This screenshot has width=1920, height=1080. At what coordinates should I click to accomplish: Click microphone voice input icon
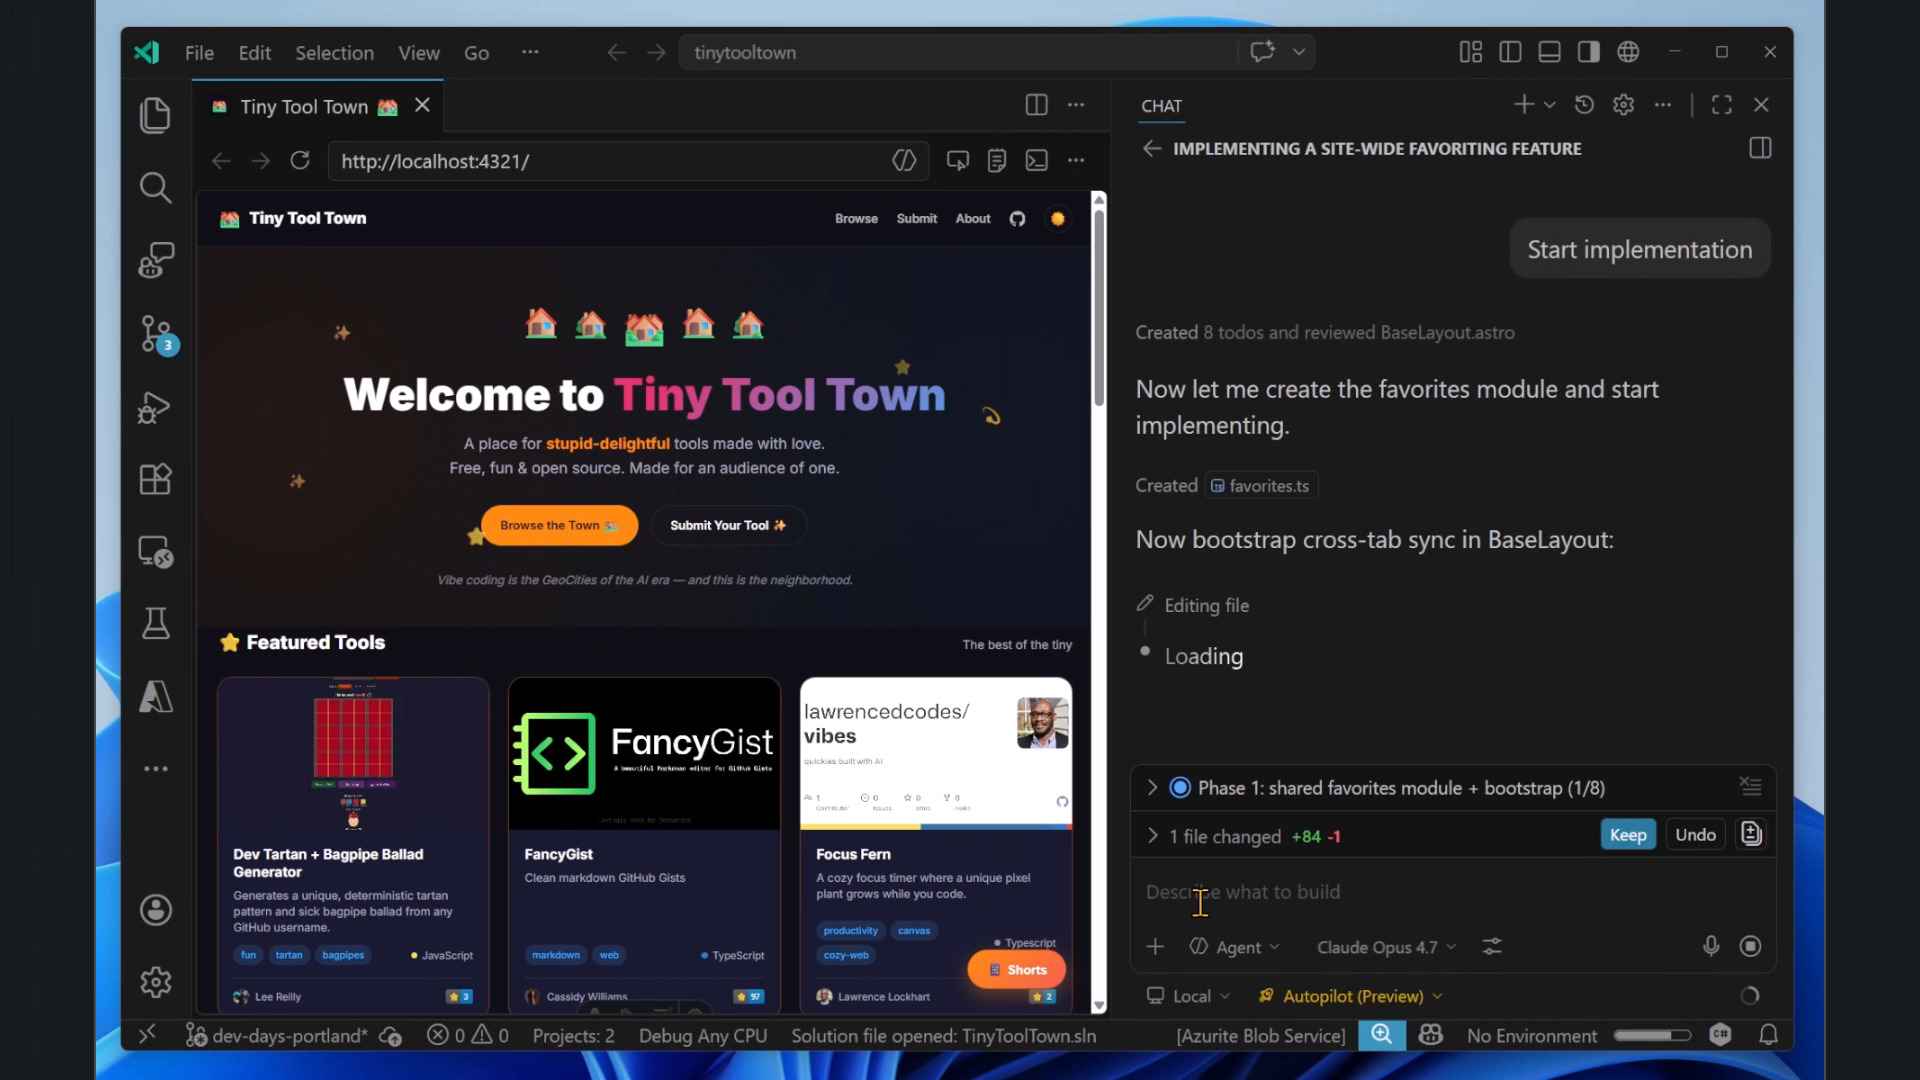tap(1711, 946)
